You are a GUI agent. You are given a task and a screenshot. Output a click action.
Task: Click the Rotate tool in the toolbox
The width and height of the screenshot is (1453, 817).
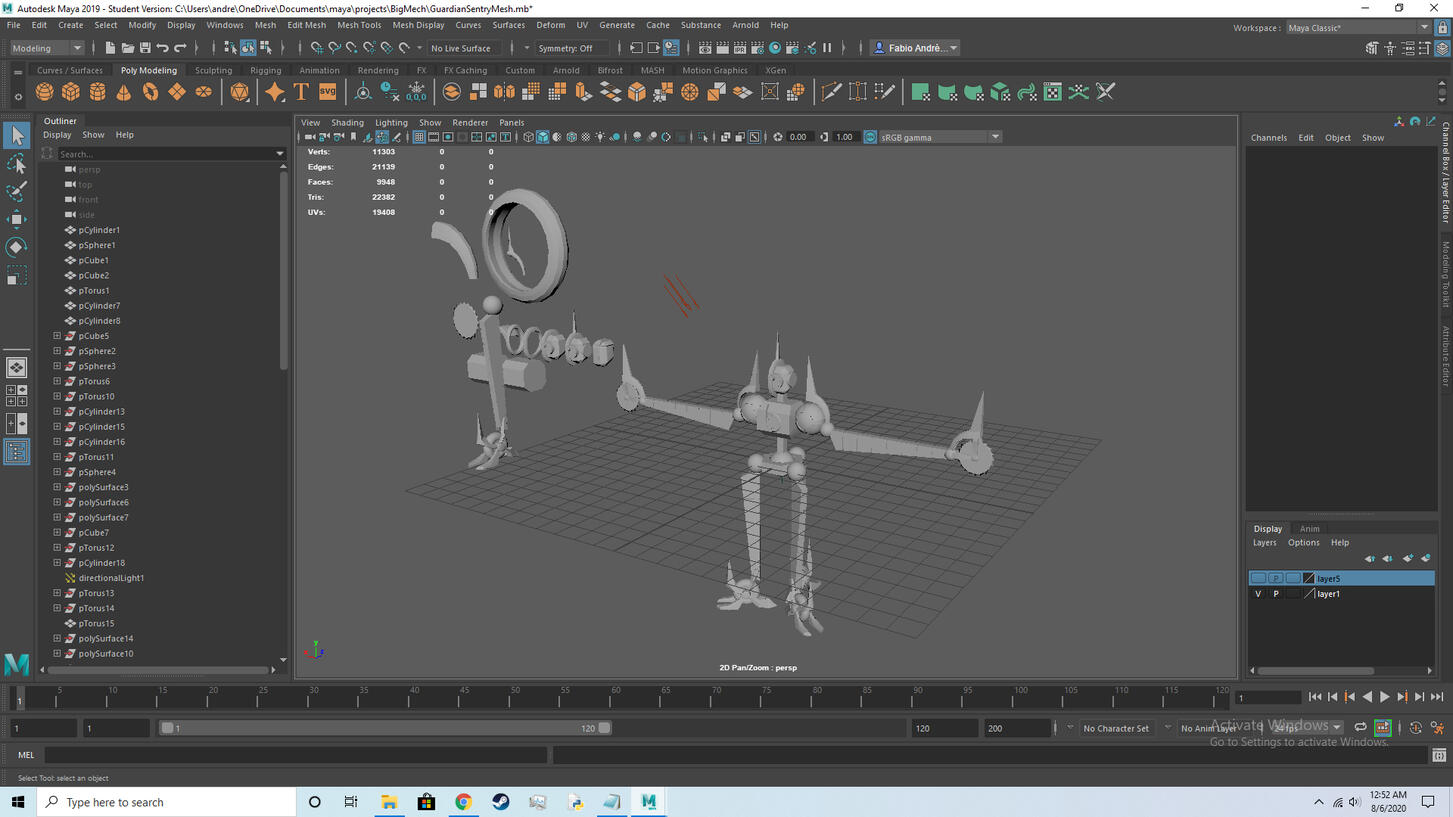[x=17, y=247]
